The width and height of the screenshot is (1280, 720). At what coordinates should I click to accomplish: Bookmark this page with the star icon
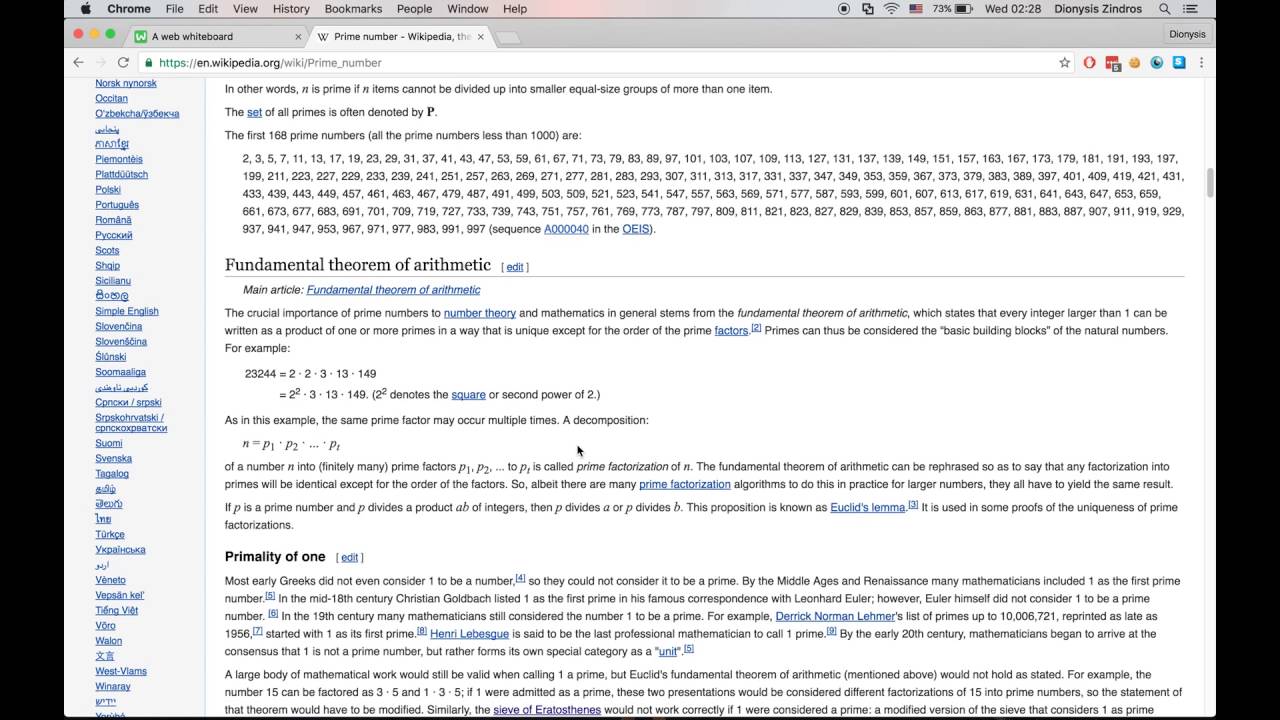point(1064,62)
